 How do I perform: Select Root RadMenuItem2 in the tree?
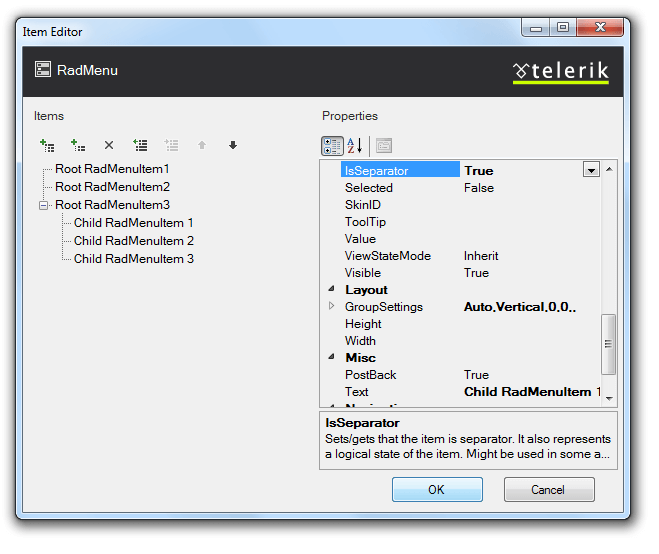coord(112,187)
